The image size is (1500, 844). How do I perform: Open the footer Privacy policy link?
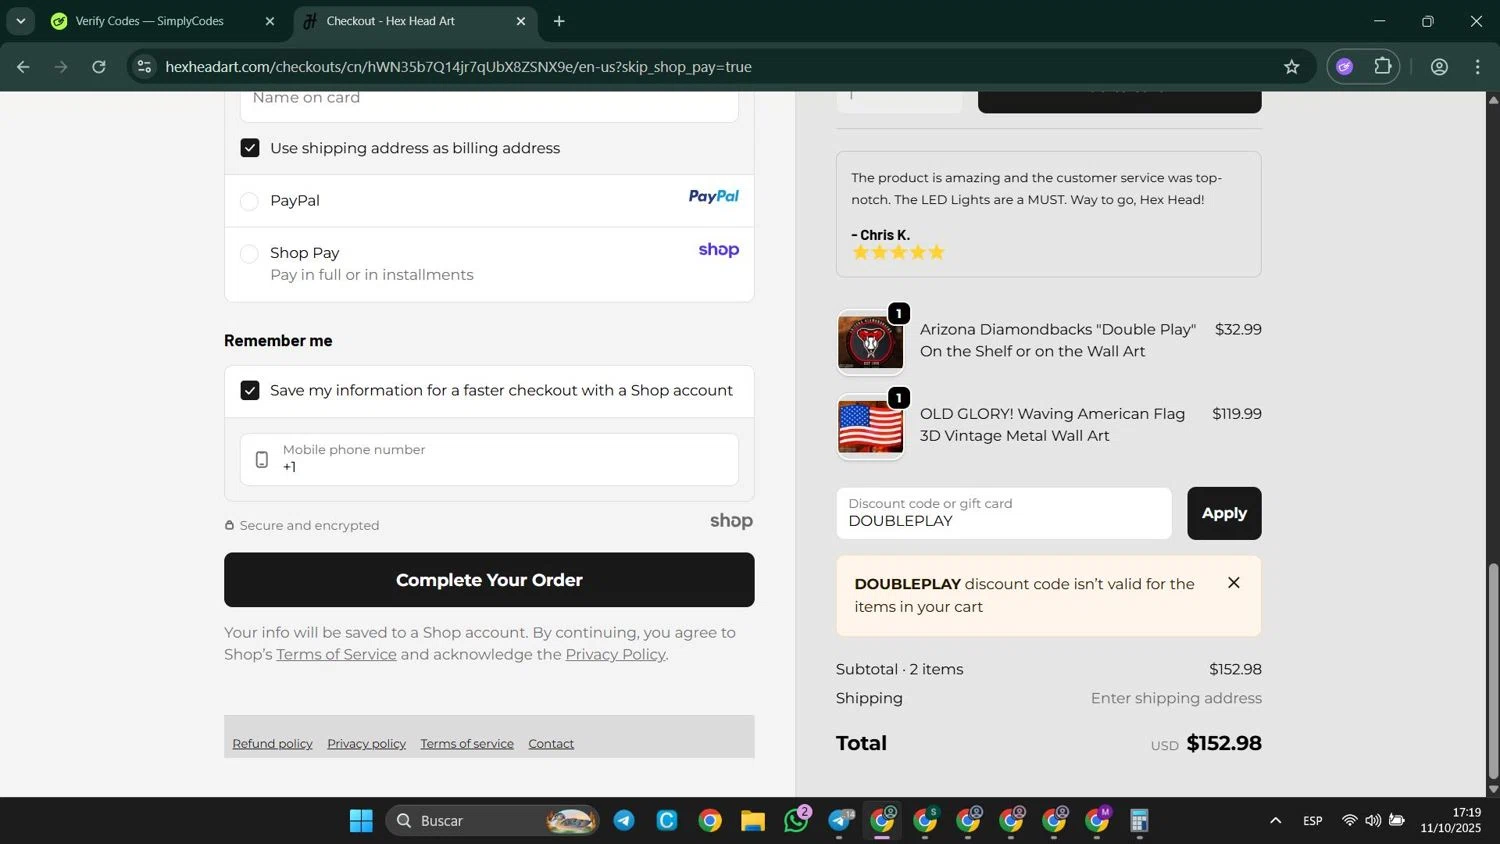[366, 744]
